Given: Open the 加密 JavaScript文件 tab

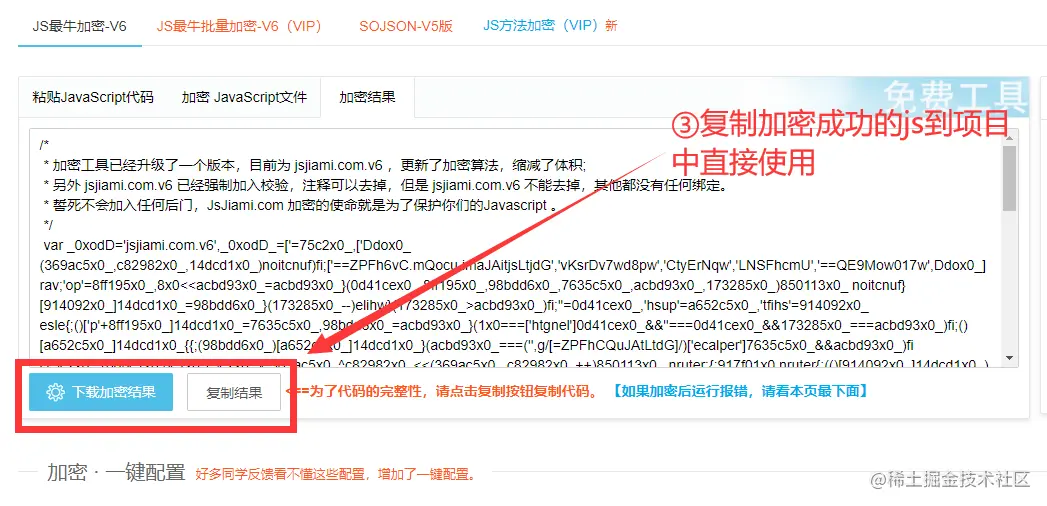Looking at the screenshot, I should coord(244,97).
